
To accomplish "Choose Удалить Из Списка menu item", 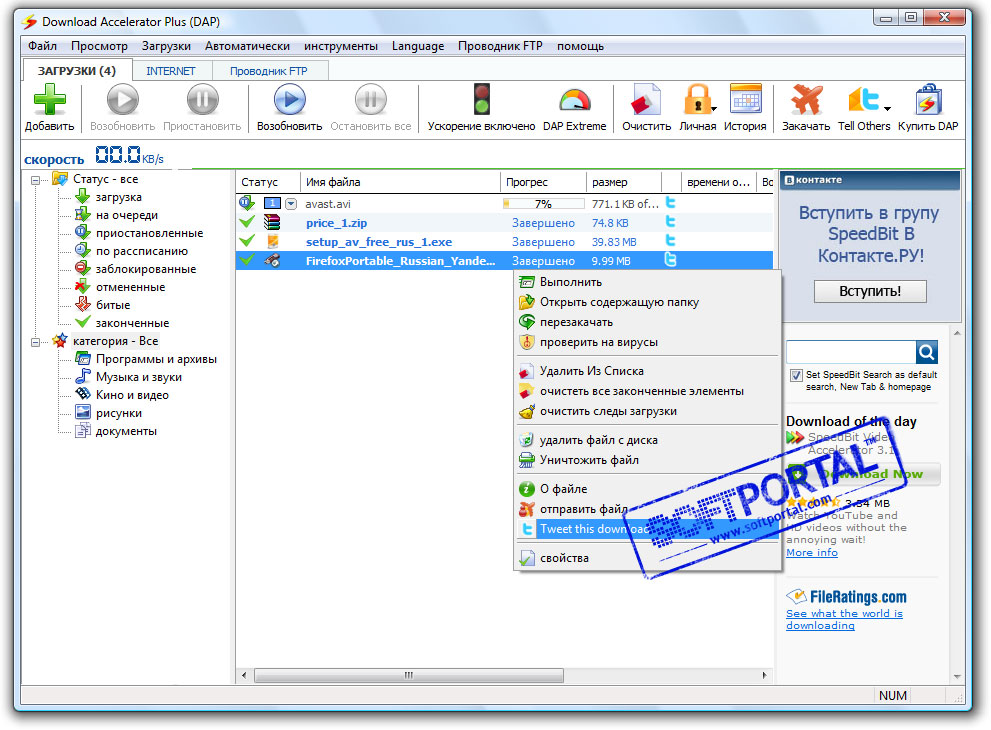I will pyautogui.click(x=647, y=371).
